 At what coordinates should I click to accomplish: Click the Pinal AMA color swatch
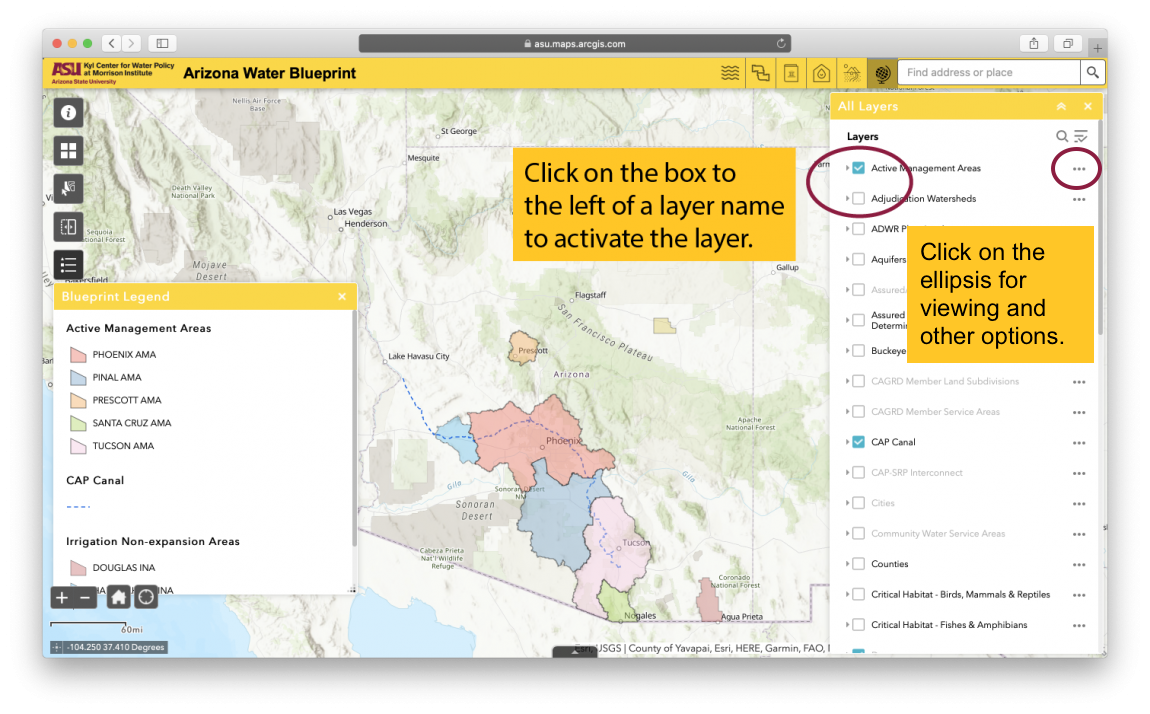(x=78, y=378)
